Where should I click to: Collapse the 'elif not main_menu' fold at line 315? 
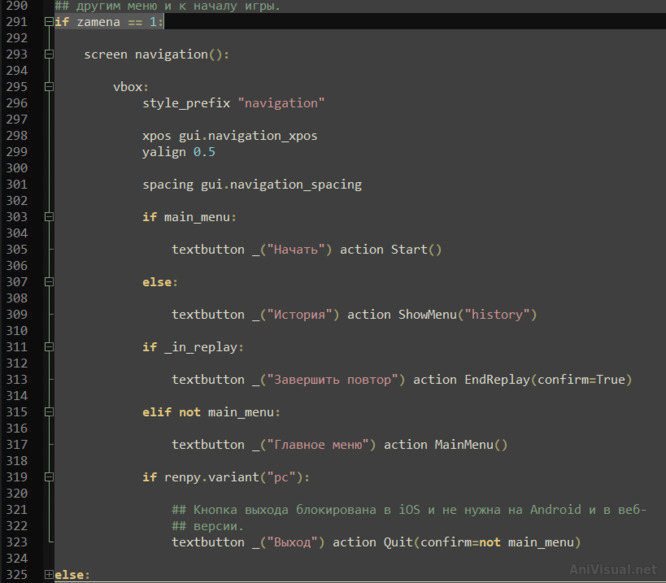point(49,412)
